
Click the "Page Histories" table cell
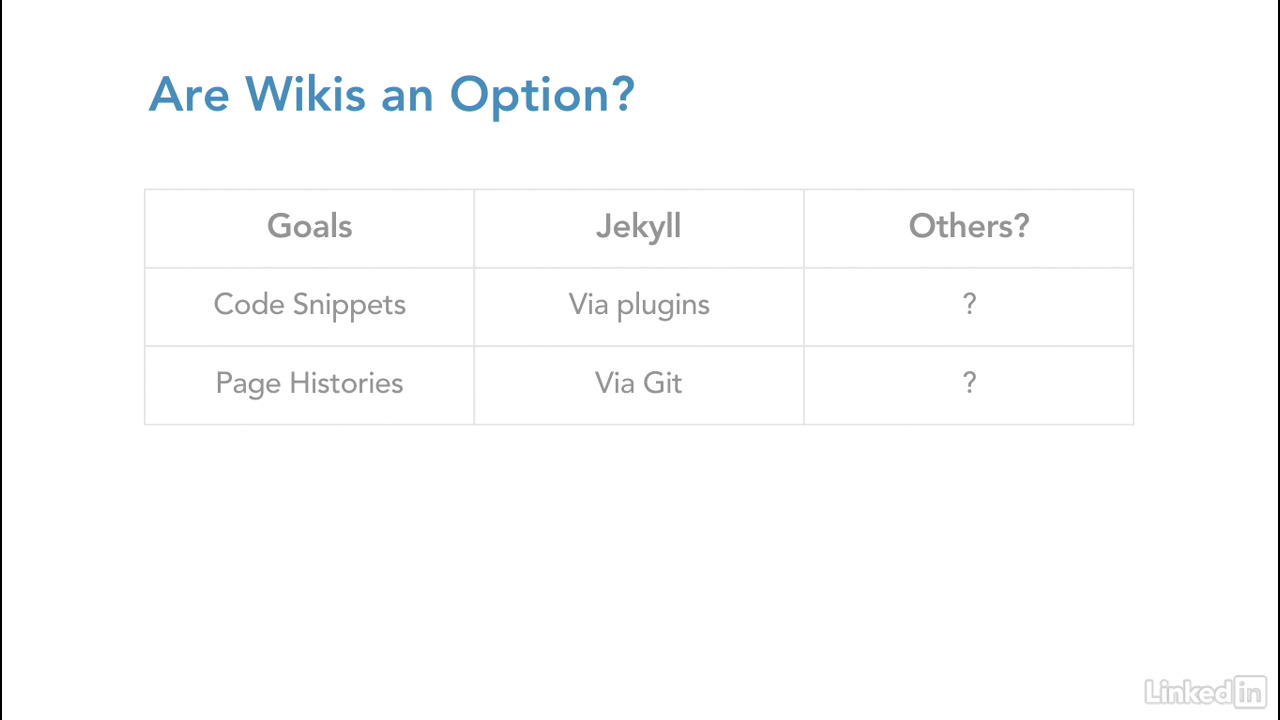pos(309,383)
